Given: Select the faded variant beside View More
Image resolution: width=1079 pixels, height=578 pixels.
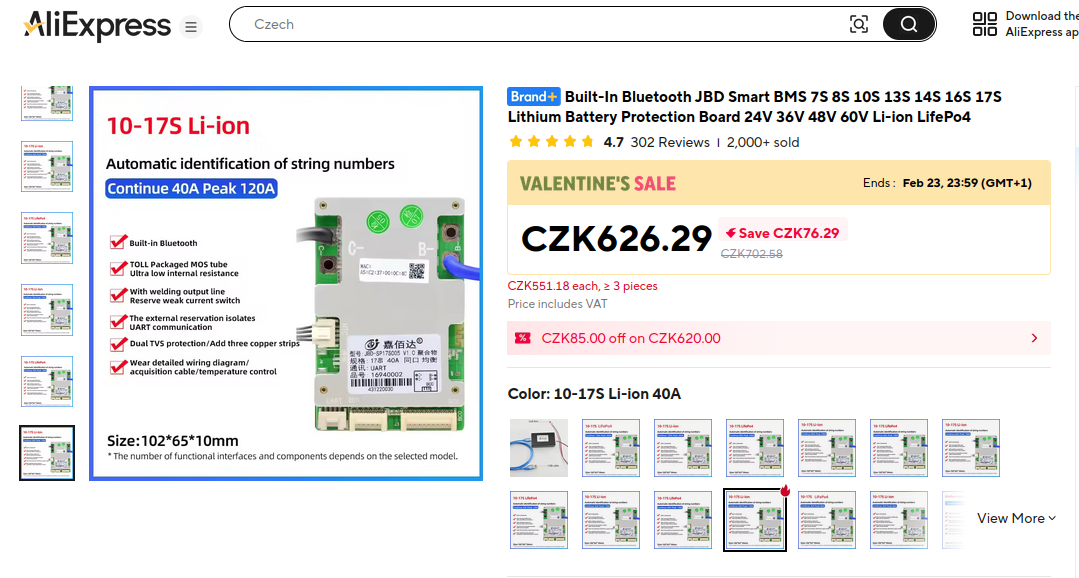Looking at the screenshot, I should [954, 520].
